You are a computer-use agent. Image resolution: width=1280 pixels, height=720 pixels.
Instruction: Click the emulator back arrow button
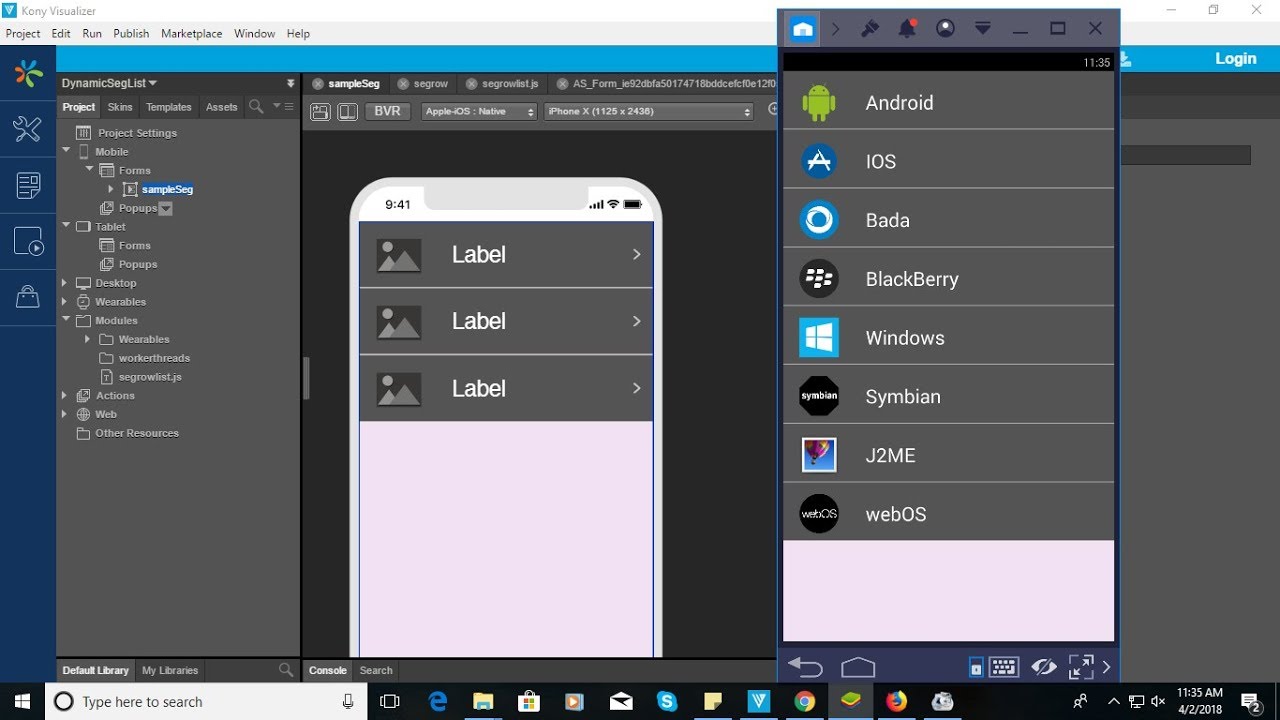pos(805,667)
